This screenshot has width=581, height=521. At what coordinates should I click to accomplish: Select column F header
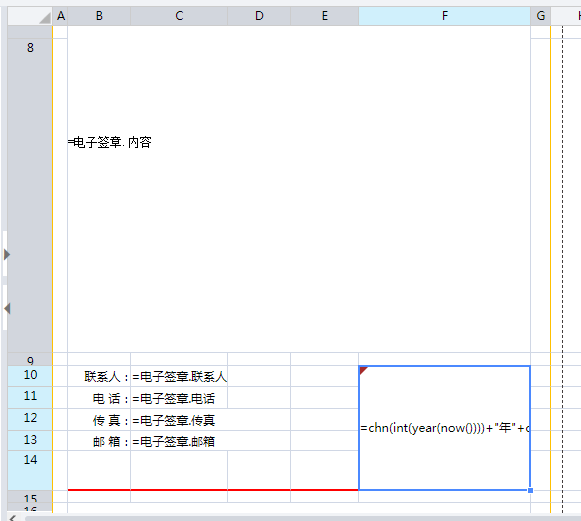pos(444,16)
